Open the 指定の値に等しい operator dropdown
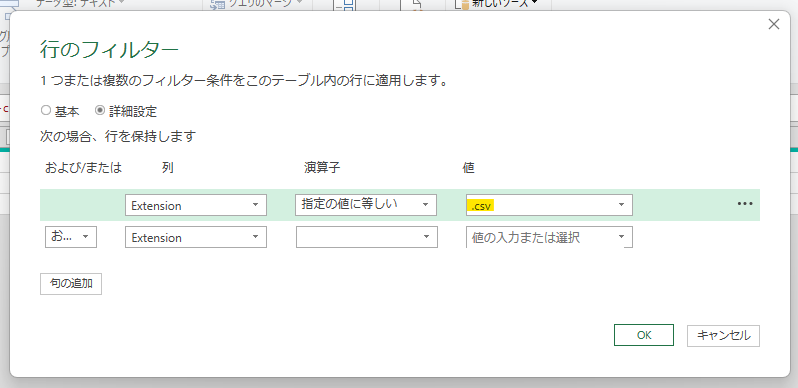Image resolution: width=798 pixels, height=388 pixels. pos(366,205)
